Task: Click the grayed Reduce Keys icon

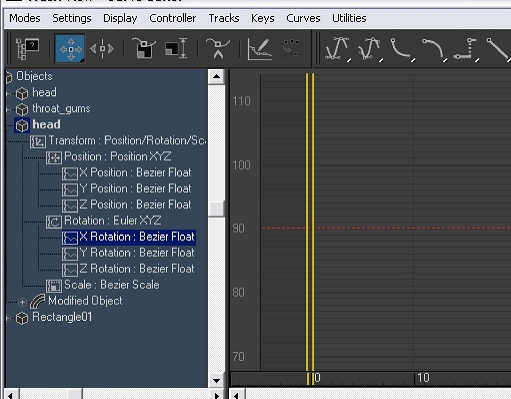Action: point(291,49)
